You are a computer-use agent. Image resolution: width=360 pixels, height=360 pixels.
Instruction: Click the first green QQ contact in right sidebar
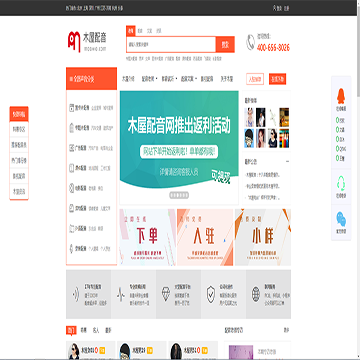[x=341, y=120]
